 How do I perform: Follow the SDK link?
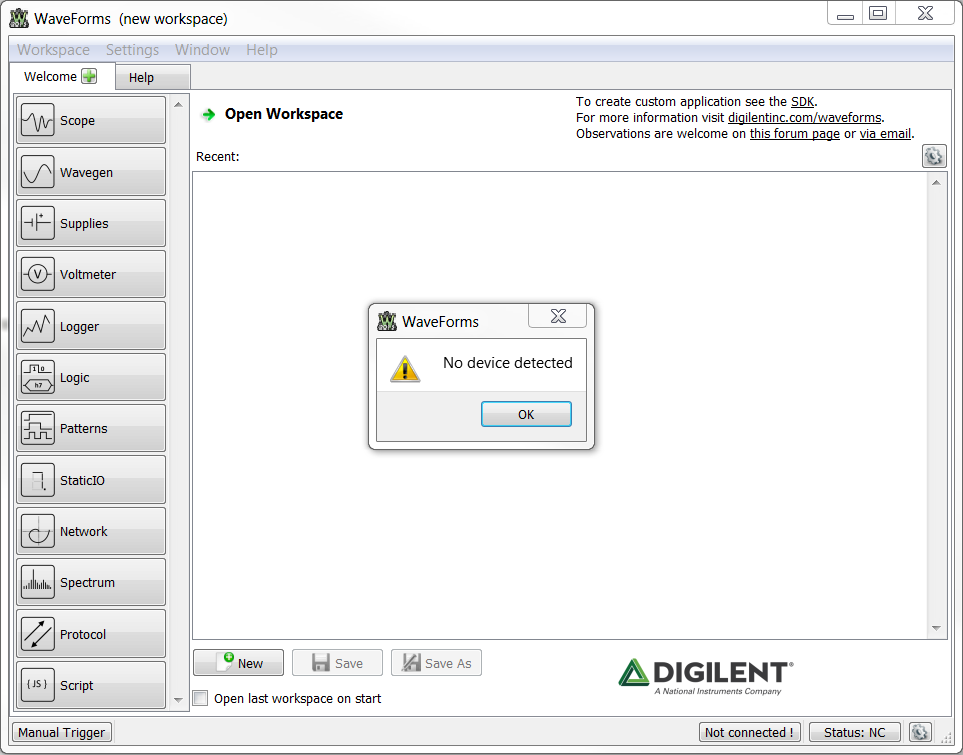pos(803,101)
